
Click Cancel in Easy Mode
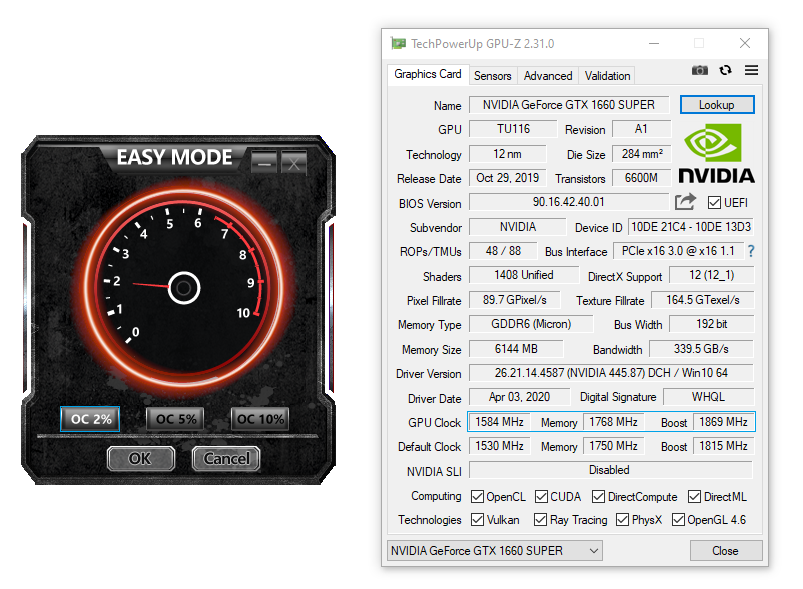pyautogui.click(x=226, y=458)
